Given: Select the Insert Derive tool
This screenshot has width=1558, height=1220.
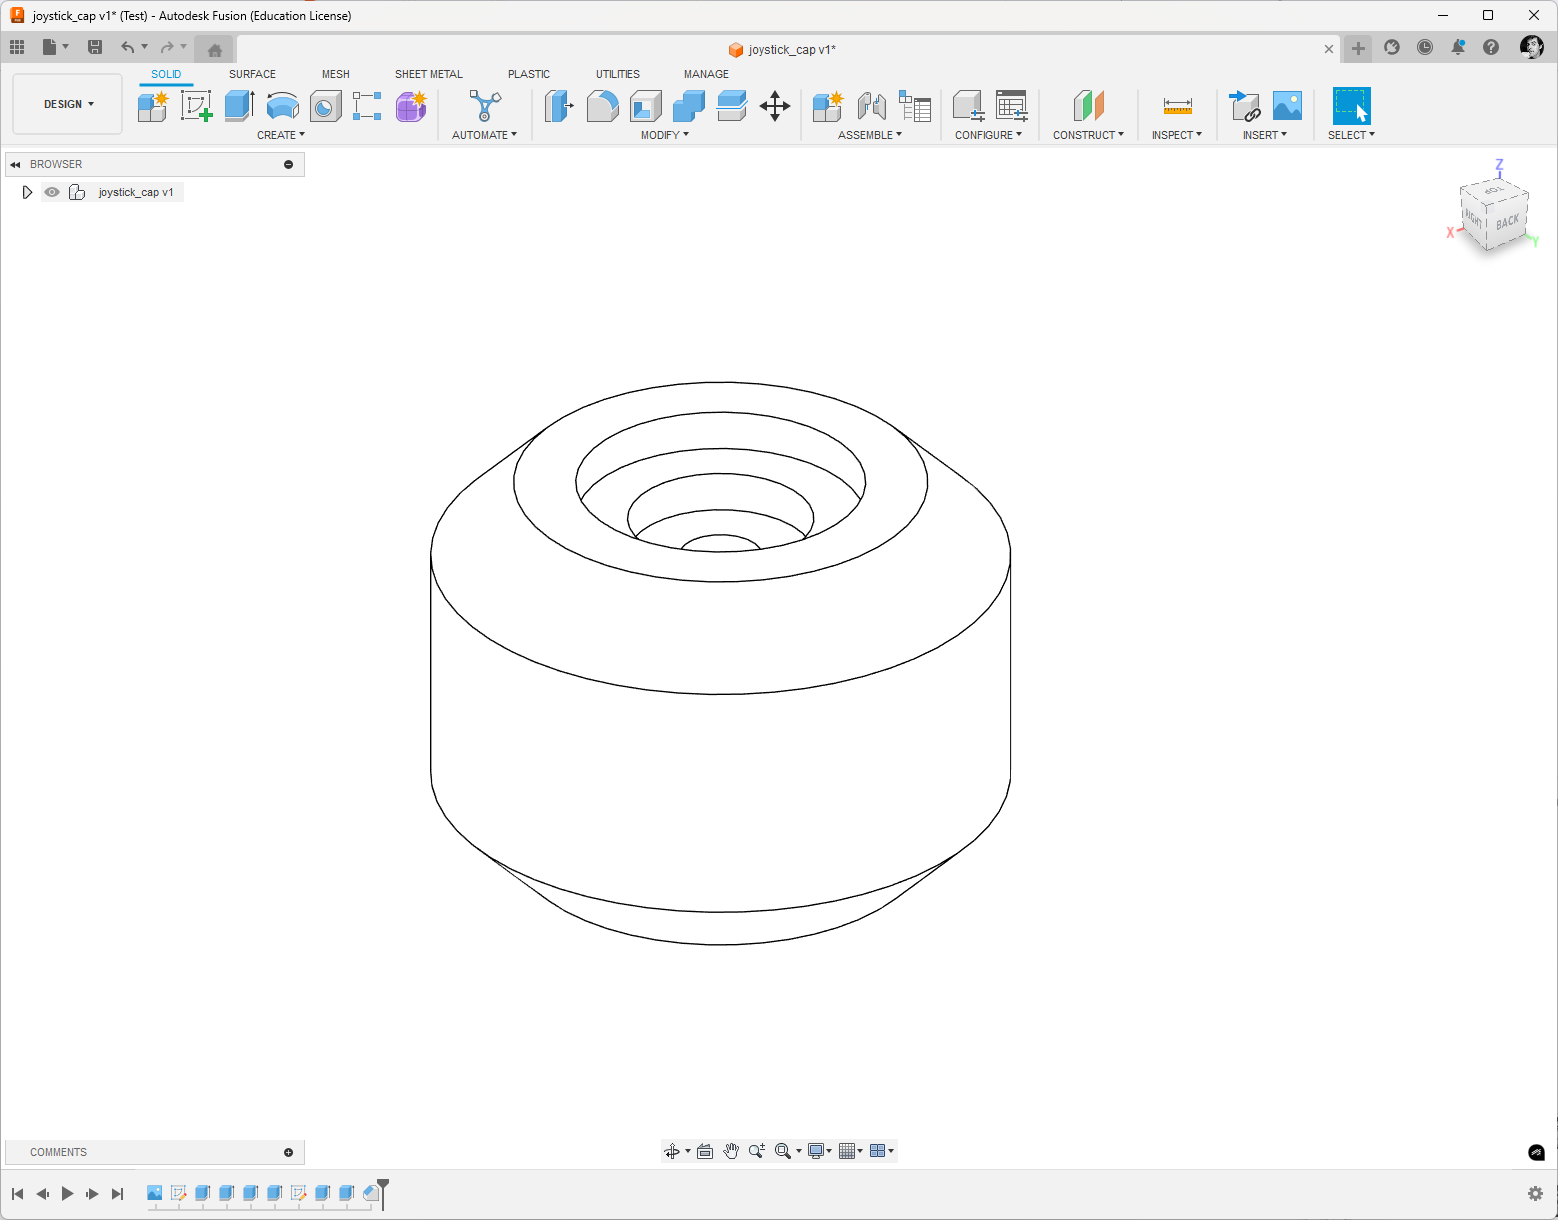Looking at the screenshot, I should [1244, 106].
